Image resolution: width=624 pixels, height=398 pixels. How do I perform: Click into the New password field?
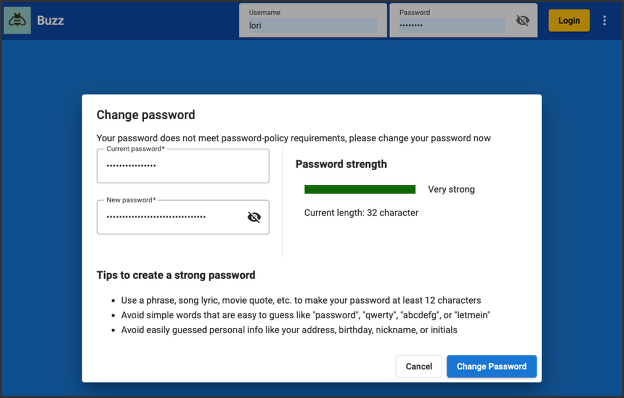tap(183, 217)
